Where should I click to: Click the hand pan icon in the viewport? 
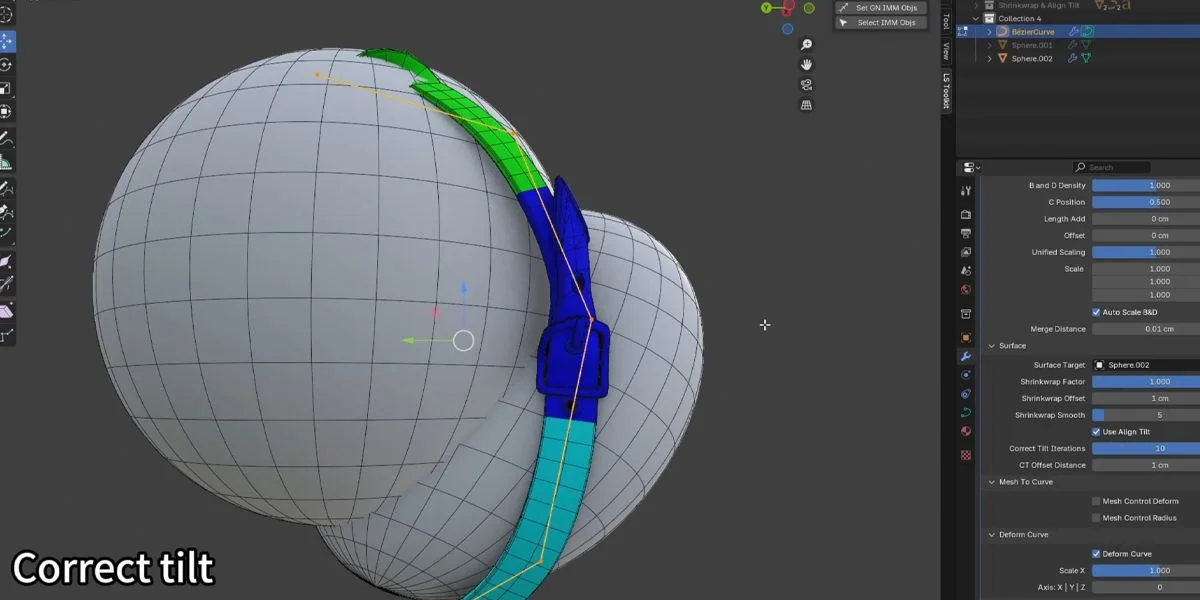[x=806, y=64]
